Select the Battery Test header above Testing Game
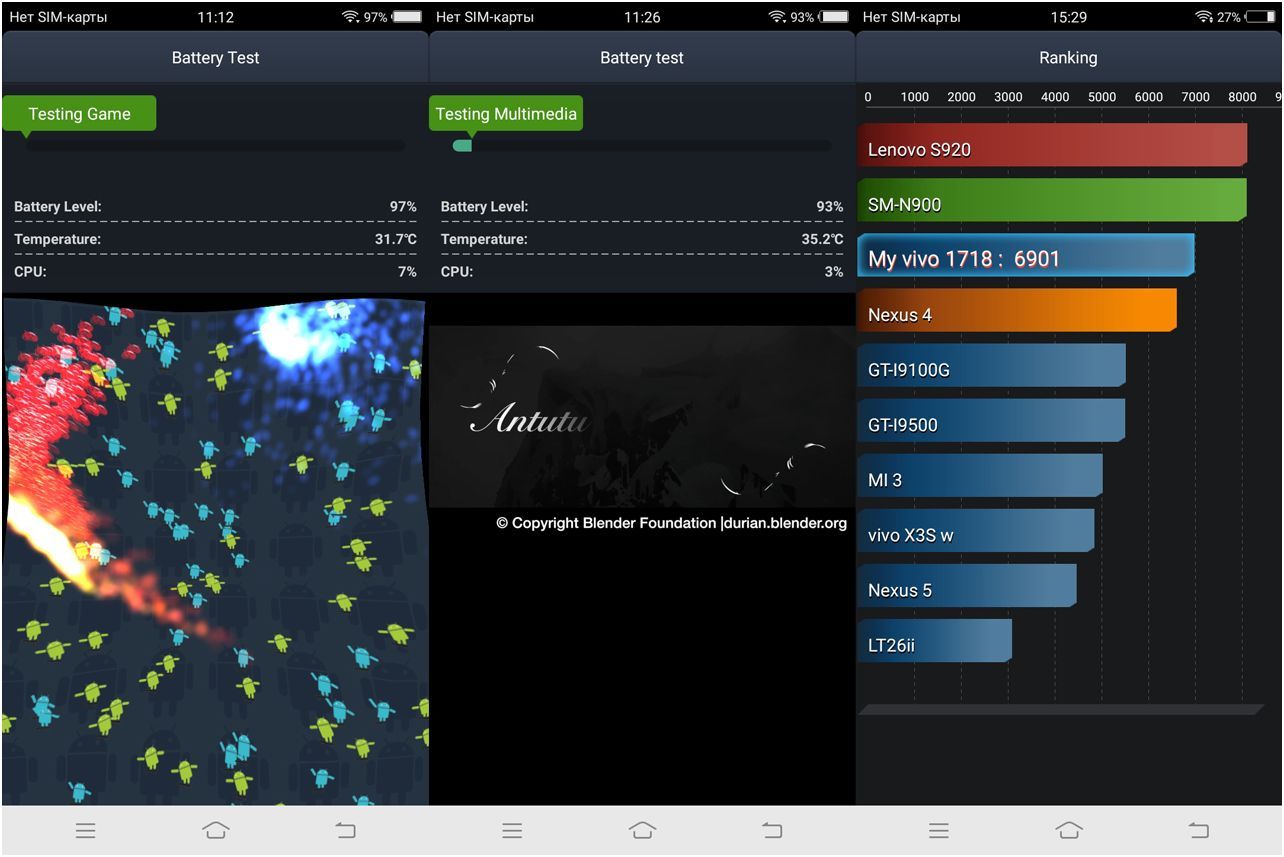This screenshot has height=857, width=1284. (215, 58)
